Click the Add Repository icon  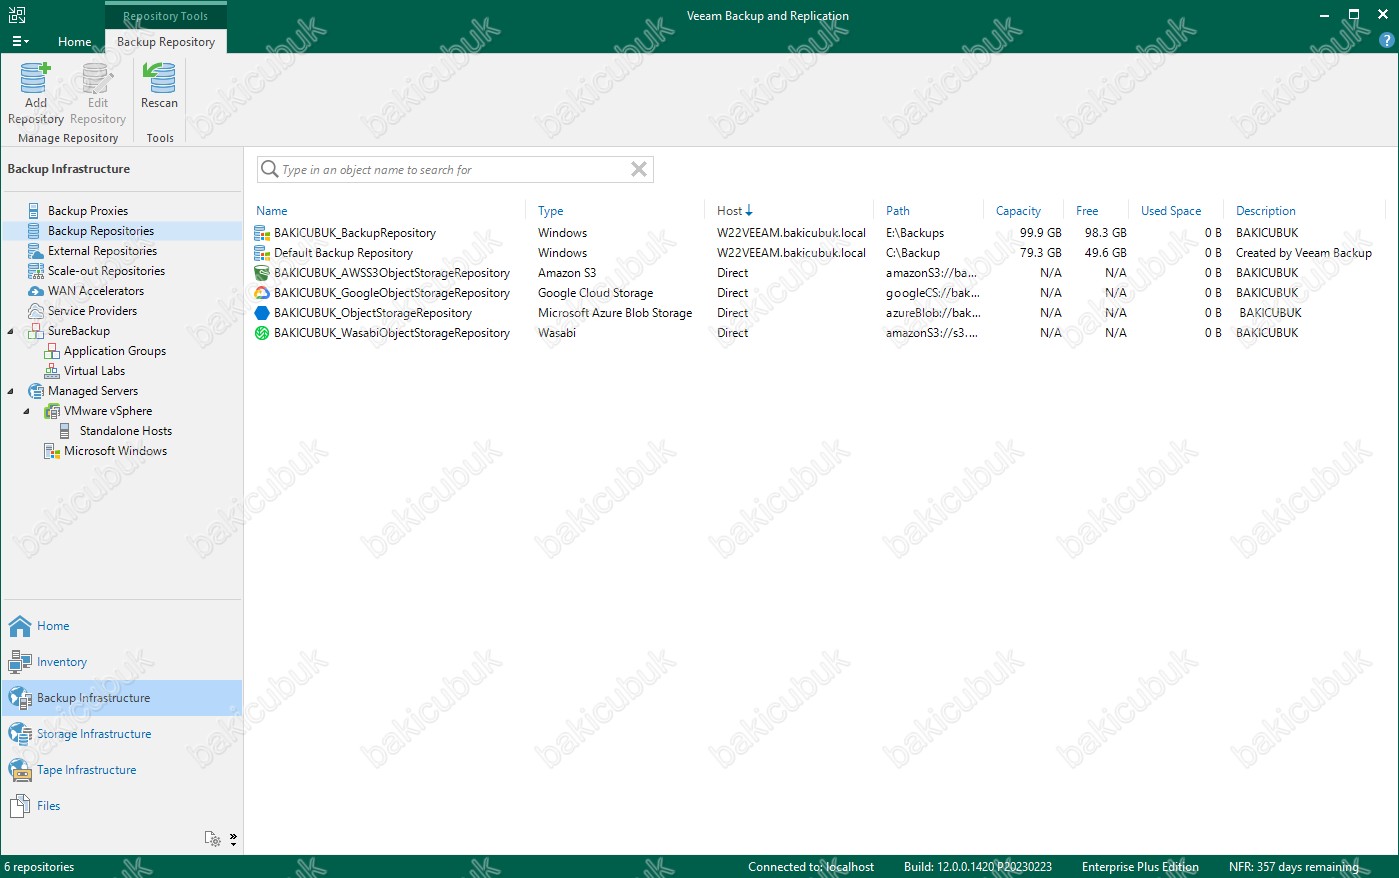click(x=35, y=78)
